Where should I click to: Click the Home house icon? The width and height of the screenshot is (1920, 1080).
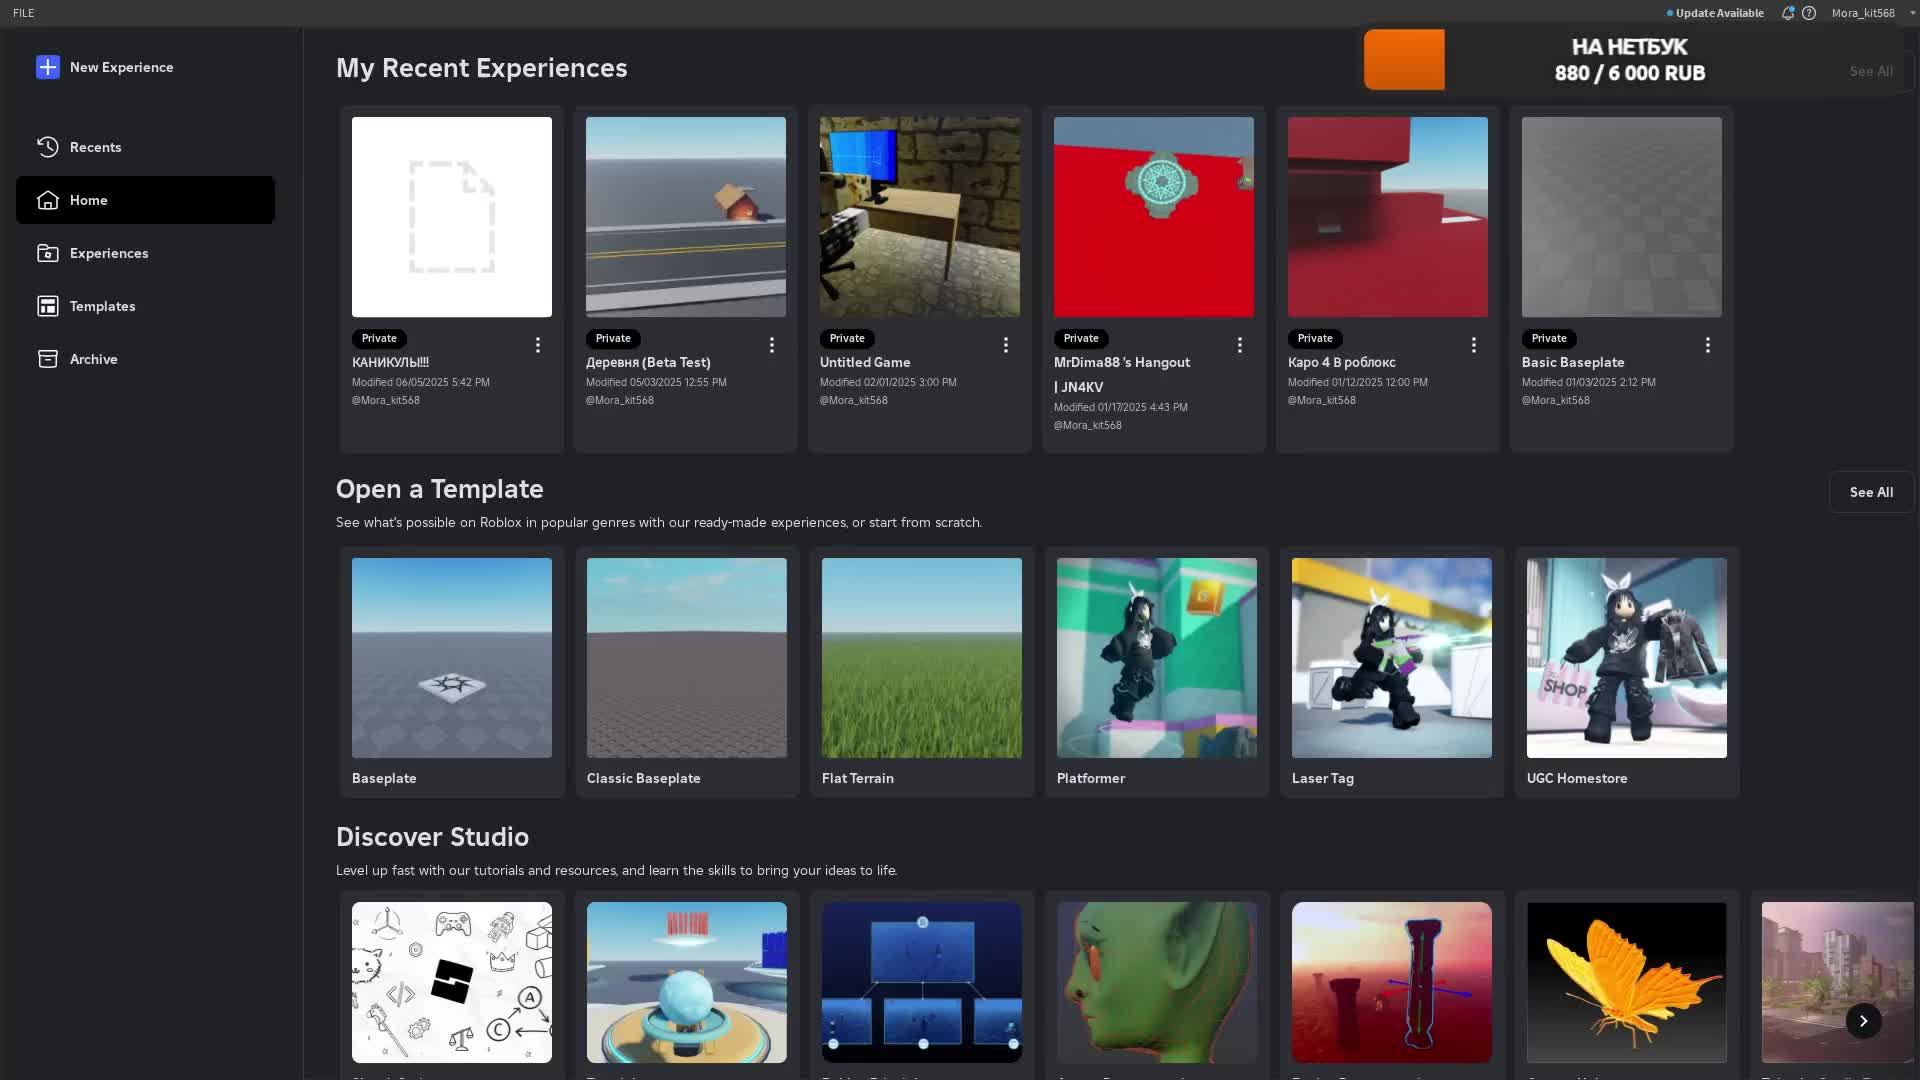click(48, 200)
